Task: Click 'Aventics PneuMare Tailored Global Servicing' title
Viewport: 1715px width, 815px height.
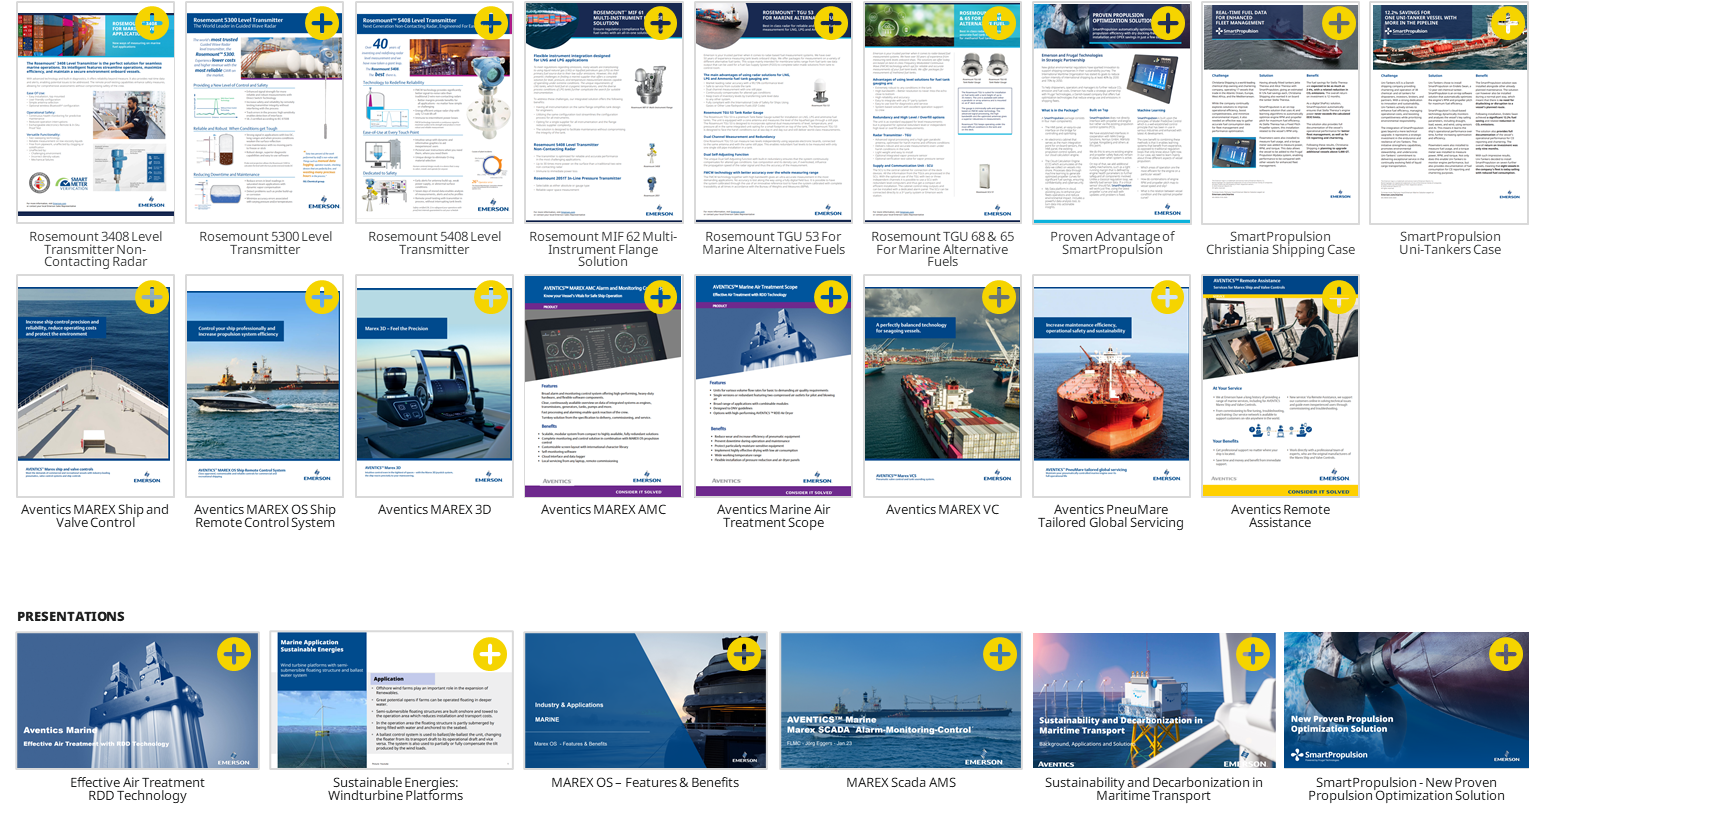Action: tap(1111, 516)
